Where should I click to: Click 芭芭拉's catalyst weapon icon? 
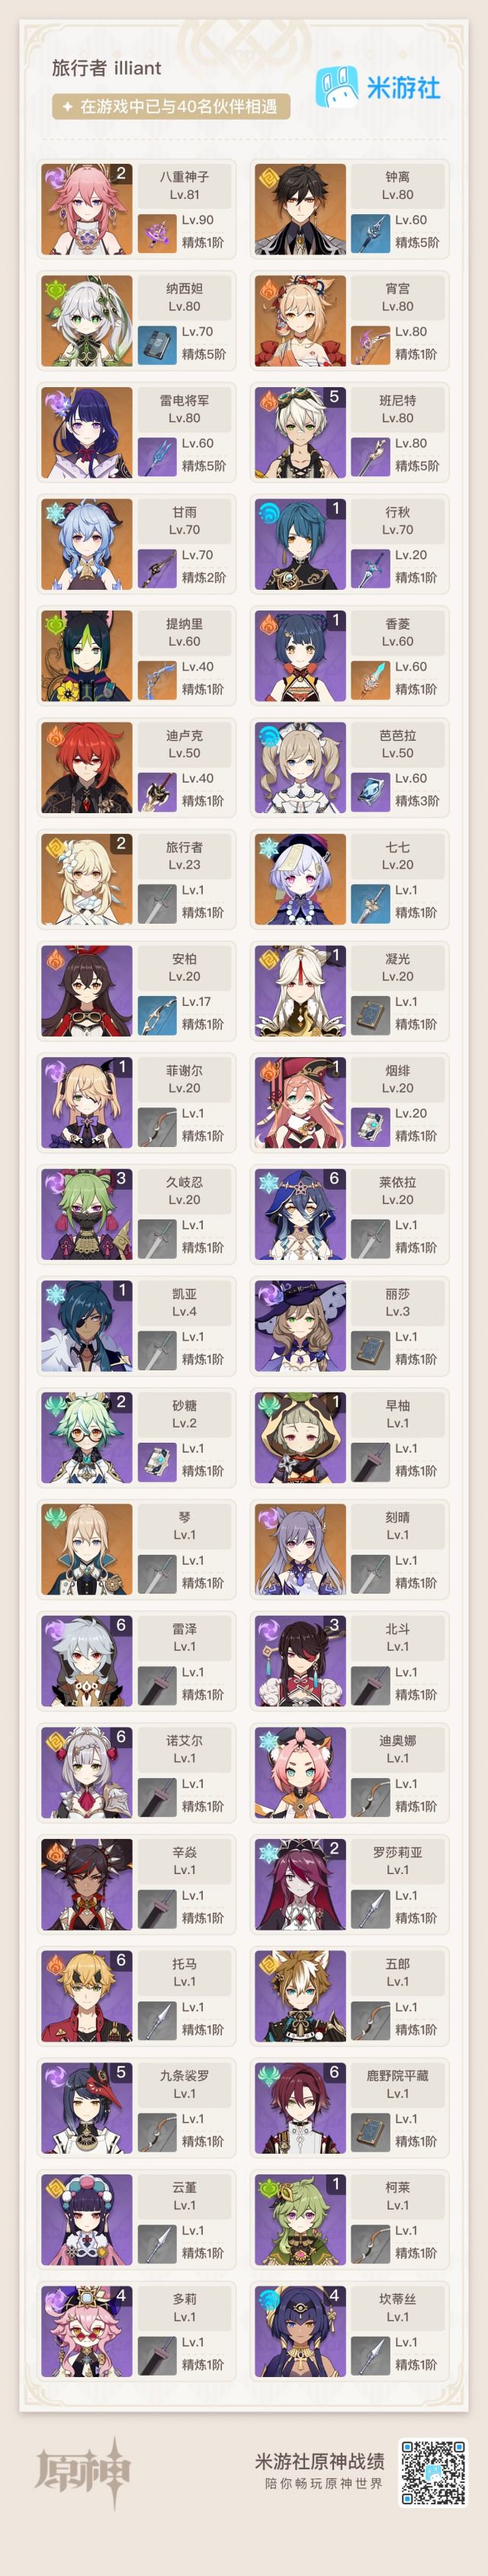[x=370, y=790]
